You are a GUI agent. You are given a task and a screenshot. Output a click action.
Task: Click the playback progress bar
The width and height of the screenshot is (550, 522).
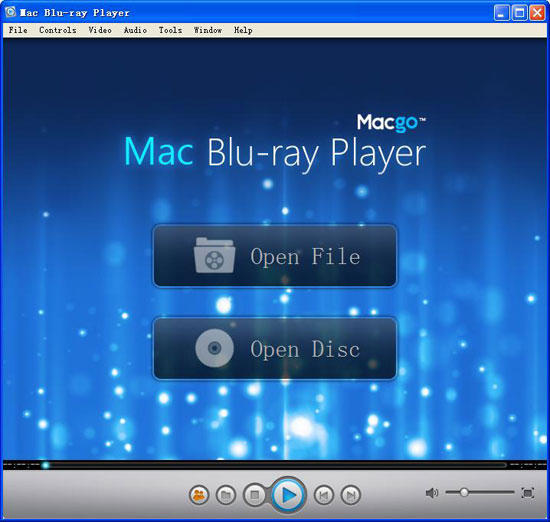[275, 465]
